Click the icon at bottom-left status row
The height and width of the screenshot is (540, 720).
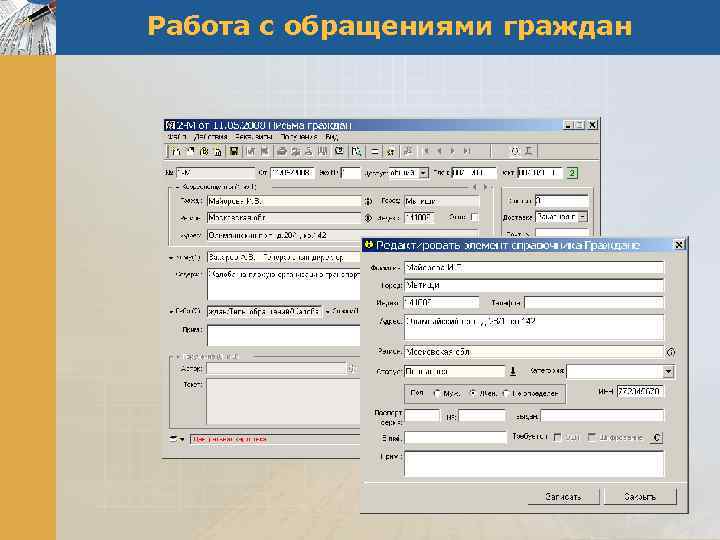pos(173,439)
